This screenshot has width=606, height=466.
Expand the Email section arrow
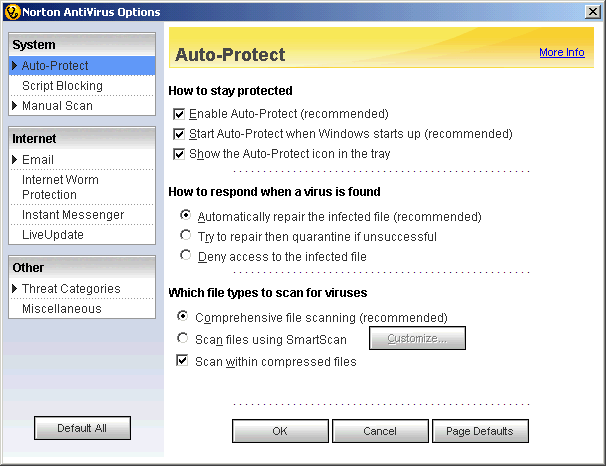click(15, 160)
